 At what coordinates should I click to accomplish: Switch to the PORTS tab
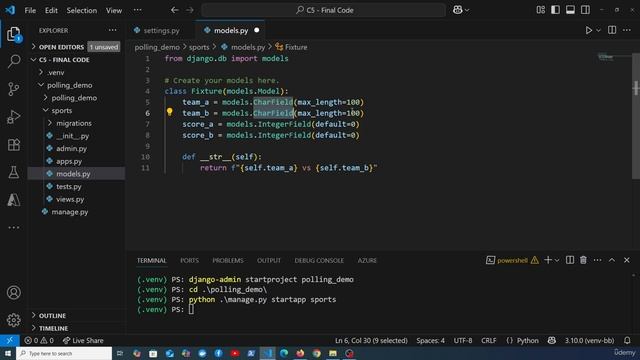coord(189,260)
